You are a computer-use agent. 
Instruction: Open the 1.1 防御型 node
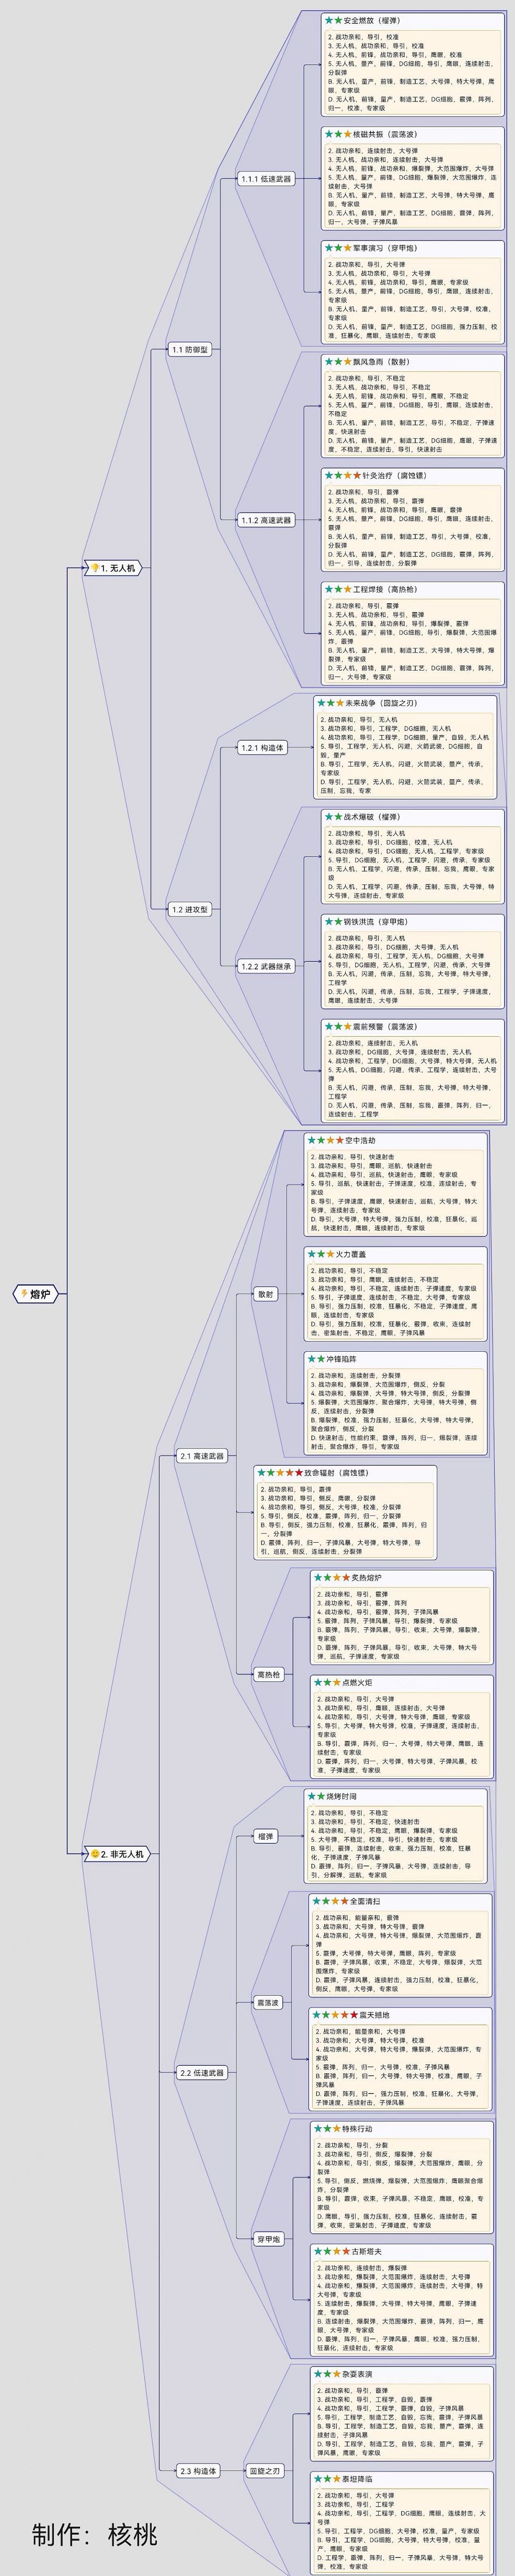click(189, 350)
